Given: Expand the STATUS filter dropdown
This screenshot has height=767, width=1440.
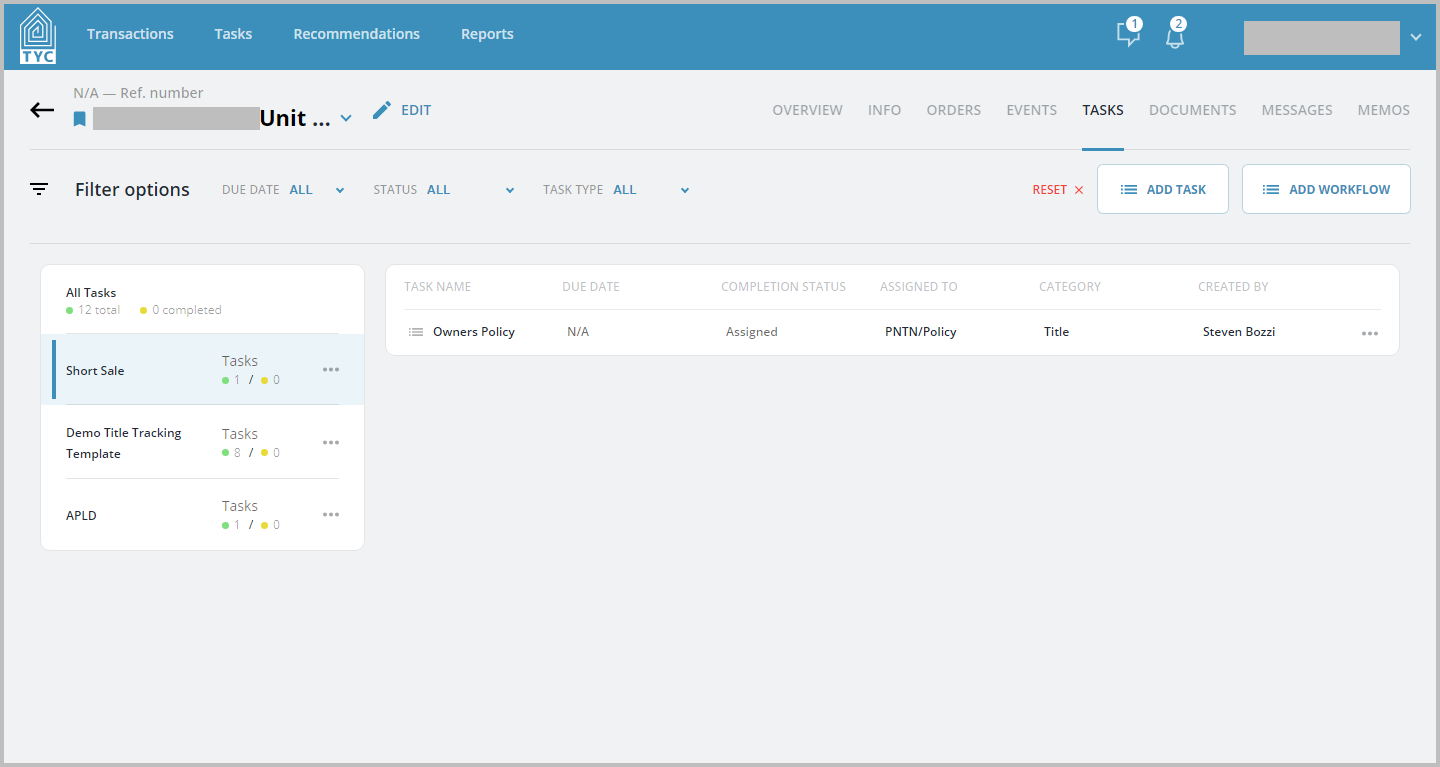Looking at the screenshot, I should tap(510, 190).
